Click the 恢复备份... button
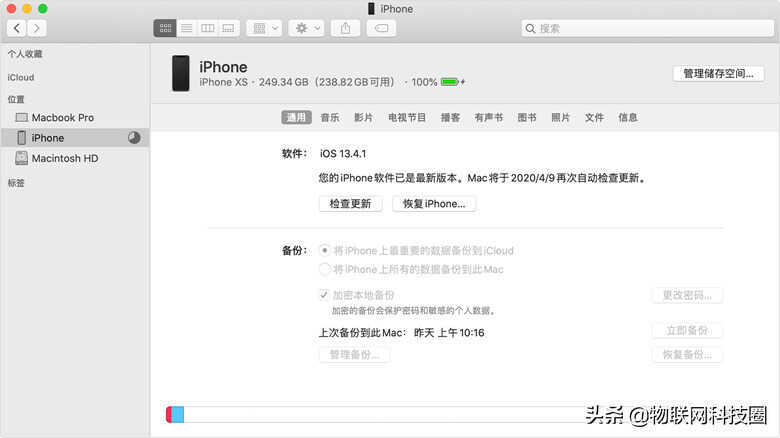 click(x=687, y=355)
